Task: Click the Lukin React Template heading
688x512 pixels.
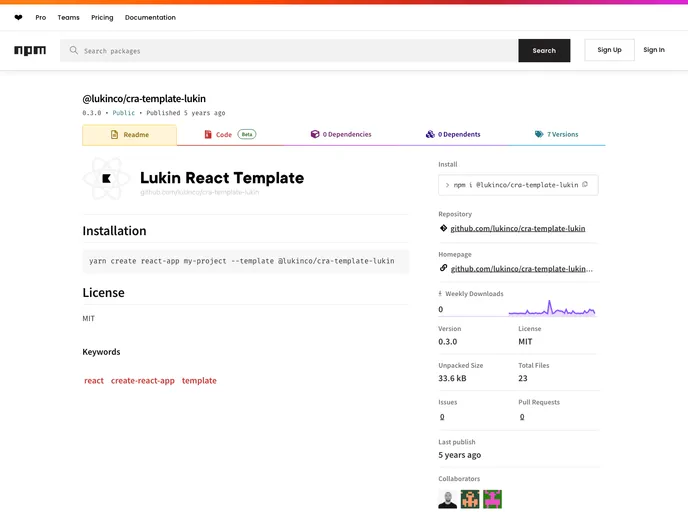Action: pos(222,178)
